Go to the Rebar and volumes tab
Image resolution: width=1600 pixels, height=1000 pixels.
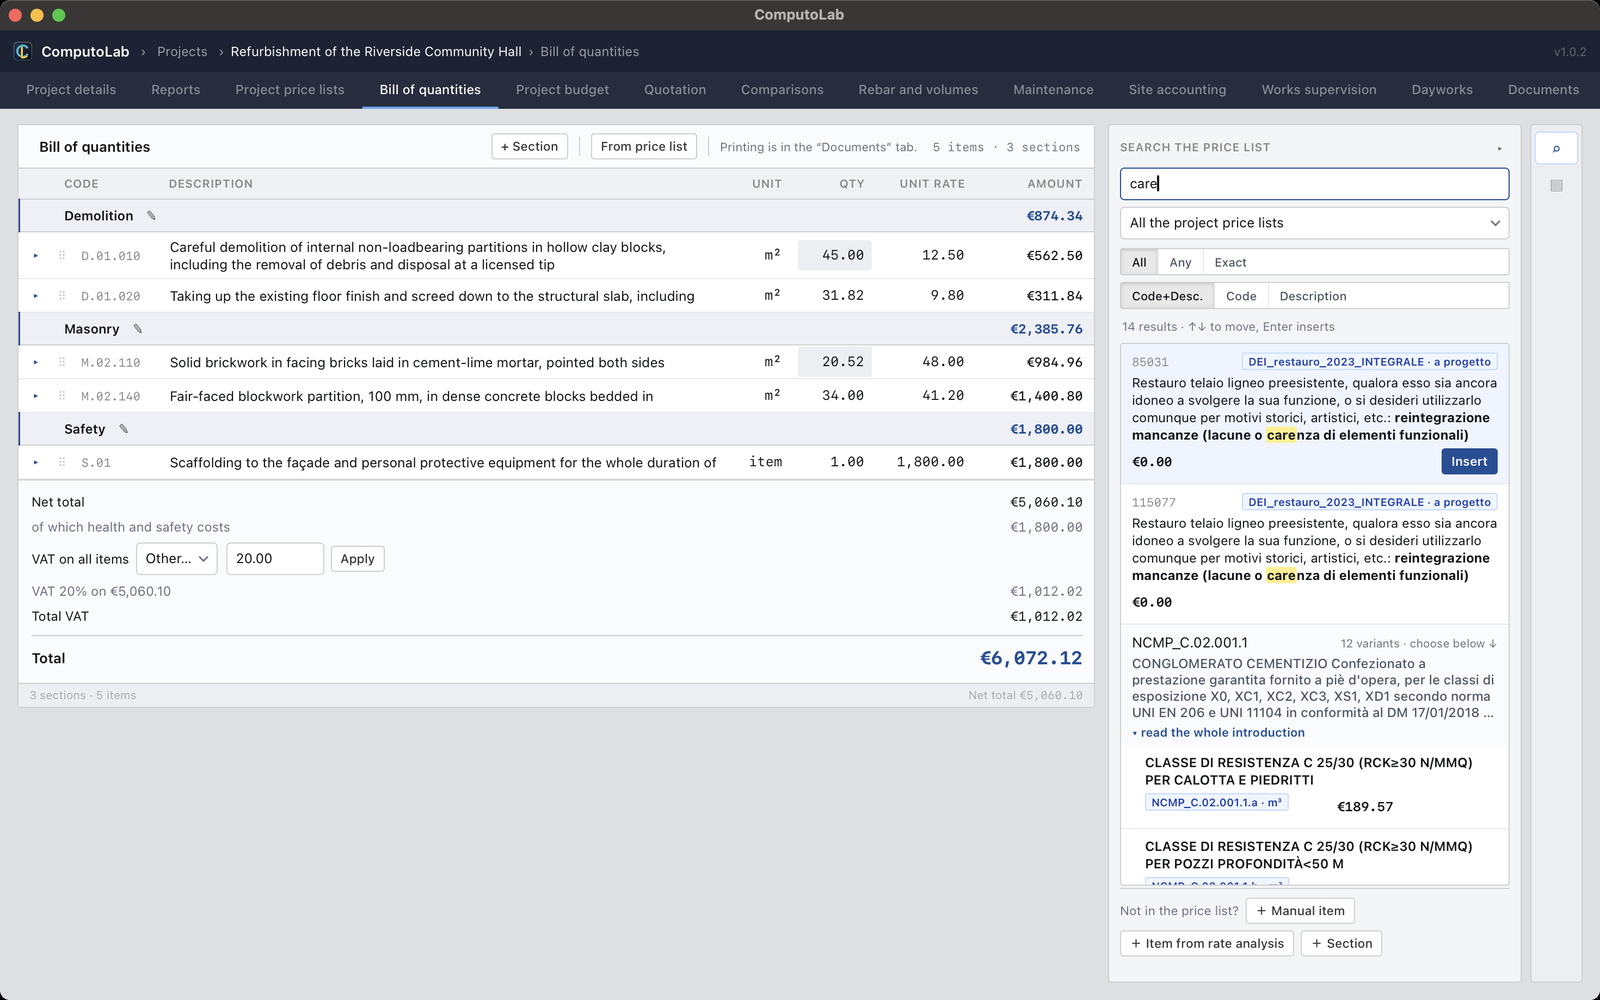pos(918,90)
